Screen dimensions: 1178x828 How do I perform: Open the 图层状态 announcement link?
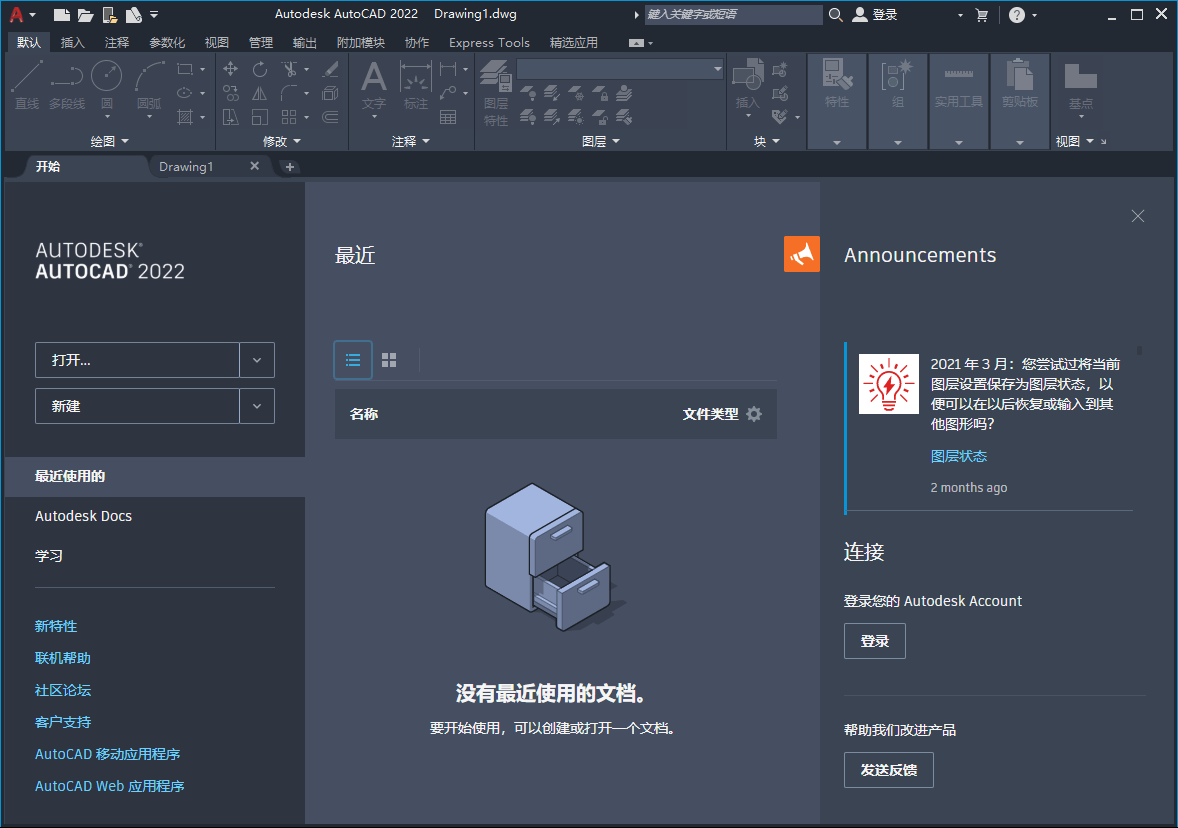(x=958, y=455)
